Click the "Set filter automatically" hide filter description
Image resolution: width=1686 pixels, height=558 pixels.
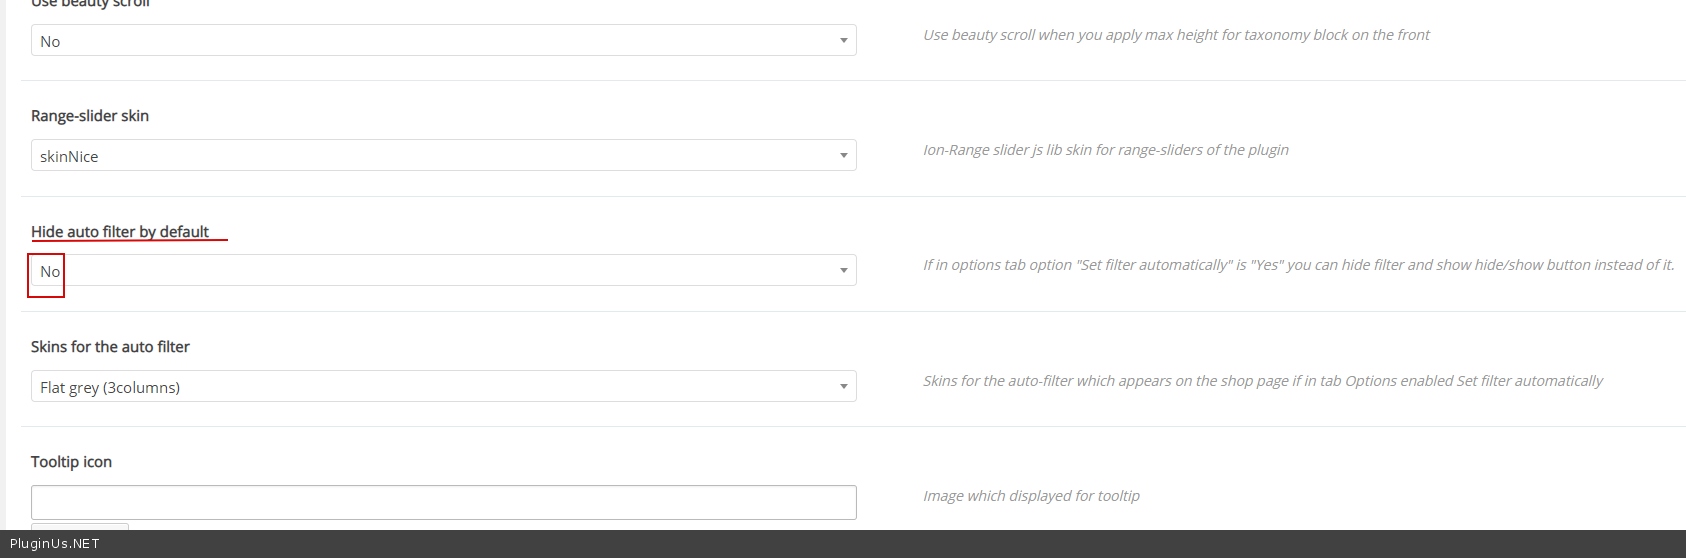click(1298, 265)
